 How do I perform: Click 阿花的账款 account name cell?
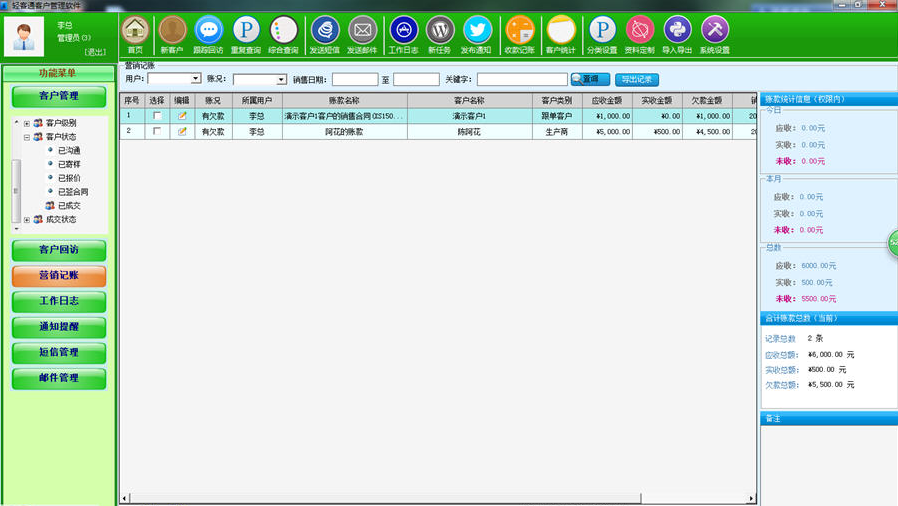click(x=345, y=132)
